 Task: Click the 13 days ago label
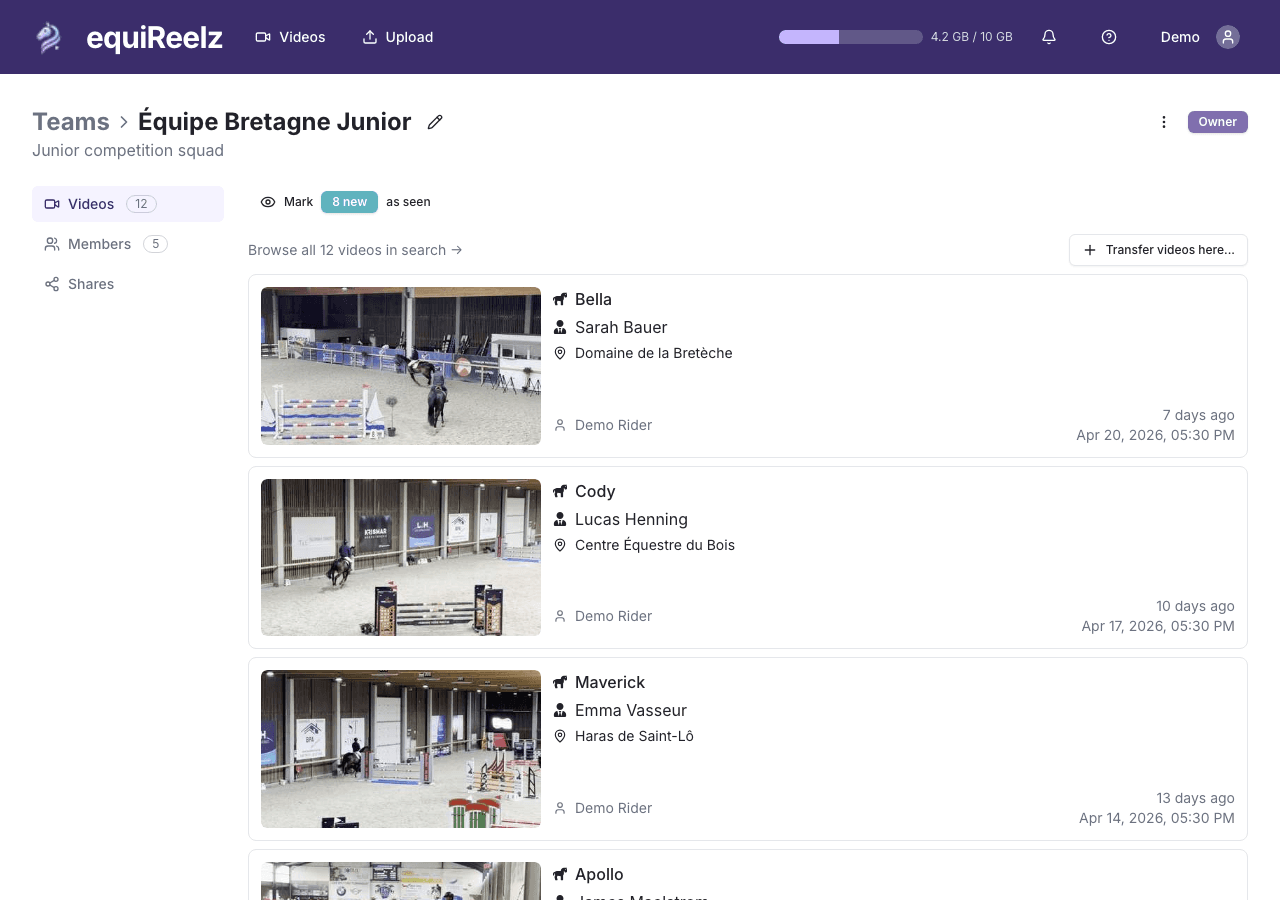click(x=1195, y=798)
